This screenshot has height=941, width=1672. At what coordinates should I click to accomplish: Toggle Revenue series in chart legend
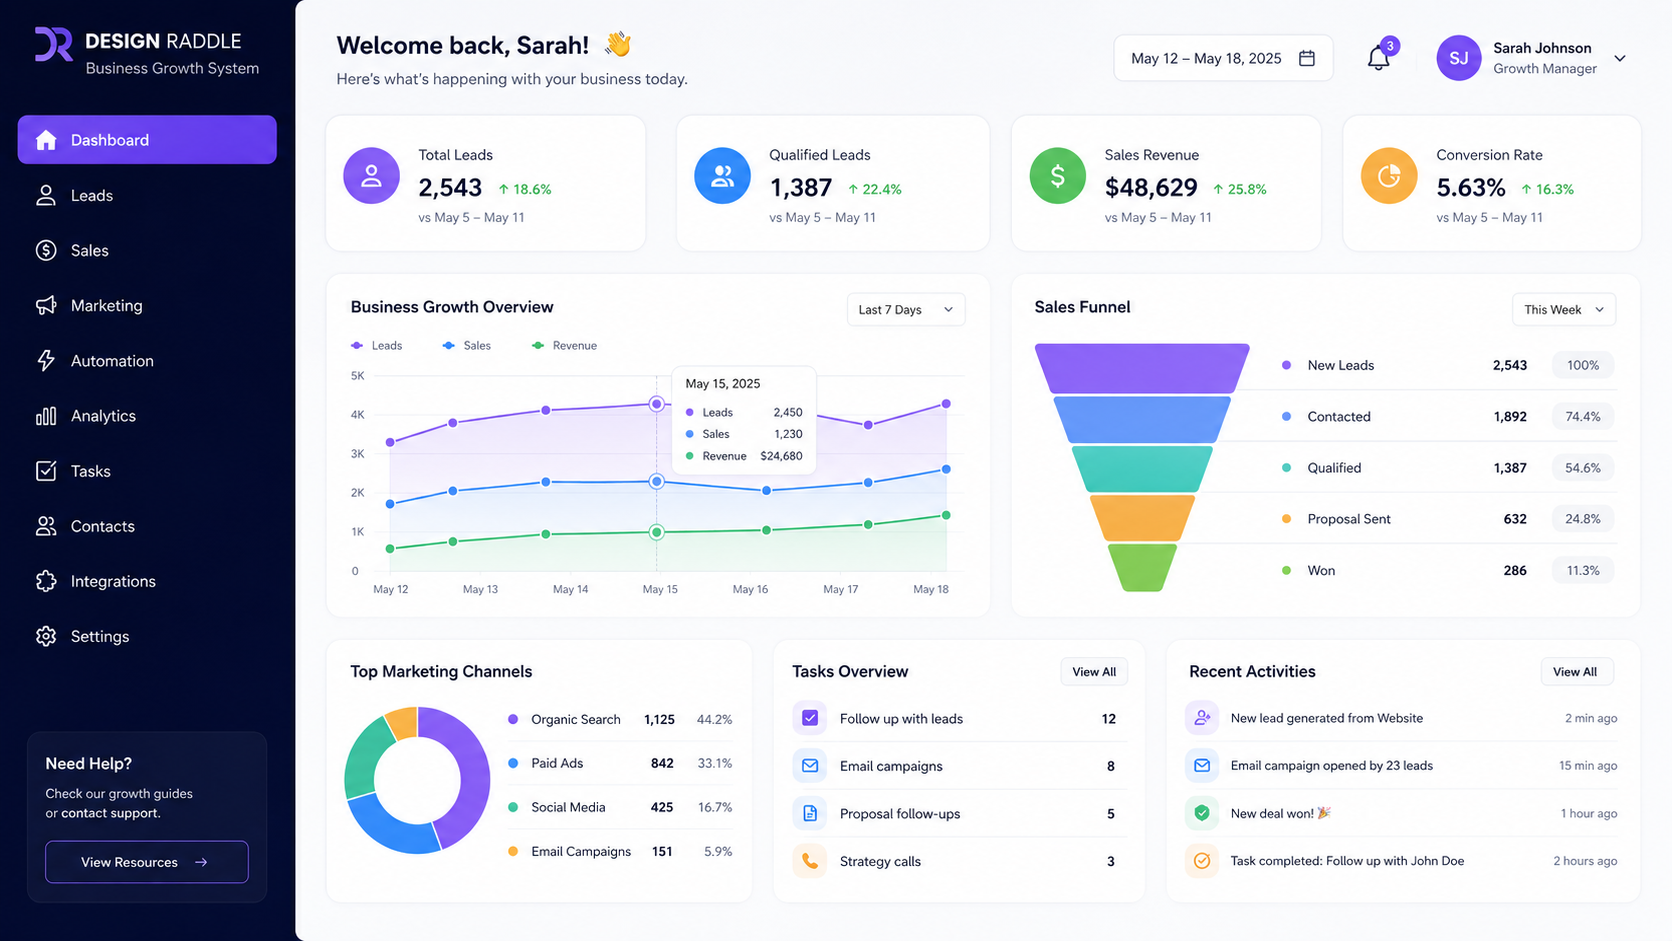564,346
